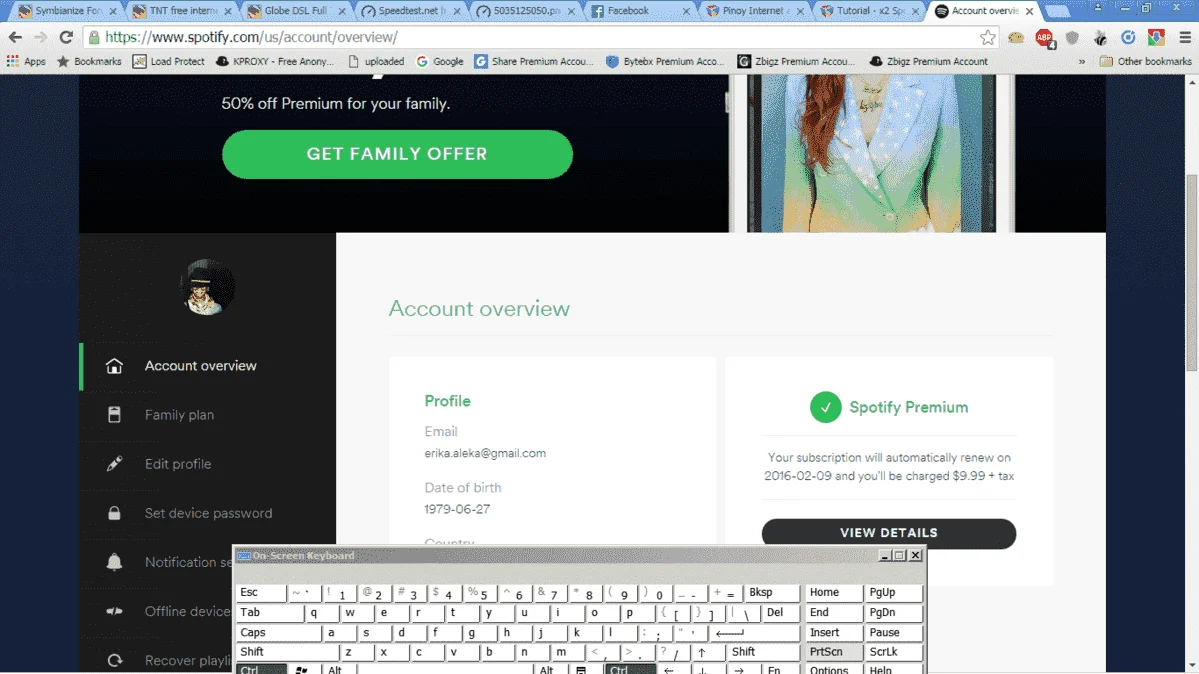Open the Bookmarks folder in the bookmarks bar
Image resolution: width=1199 pixels, height=674 pixels.
coord(89,61)
